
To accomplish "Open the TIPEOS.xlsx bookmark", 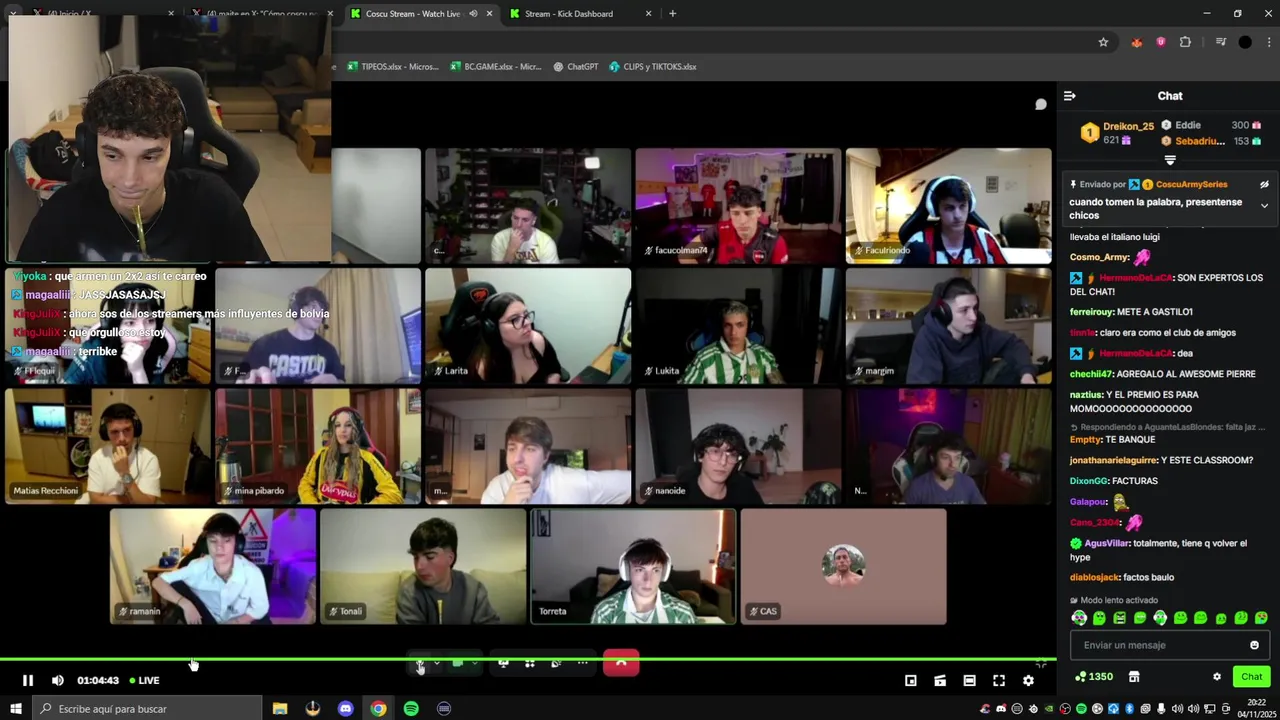I will (393, 67).
